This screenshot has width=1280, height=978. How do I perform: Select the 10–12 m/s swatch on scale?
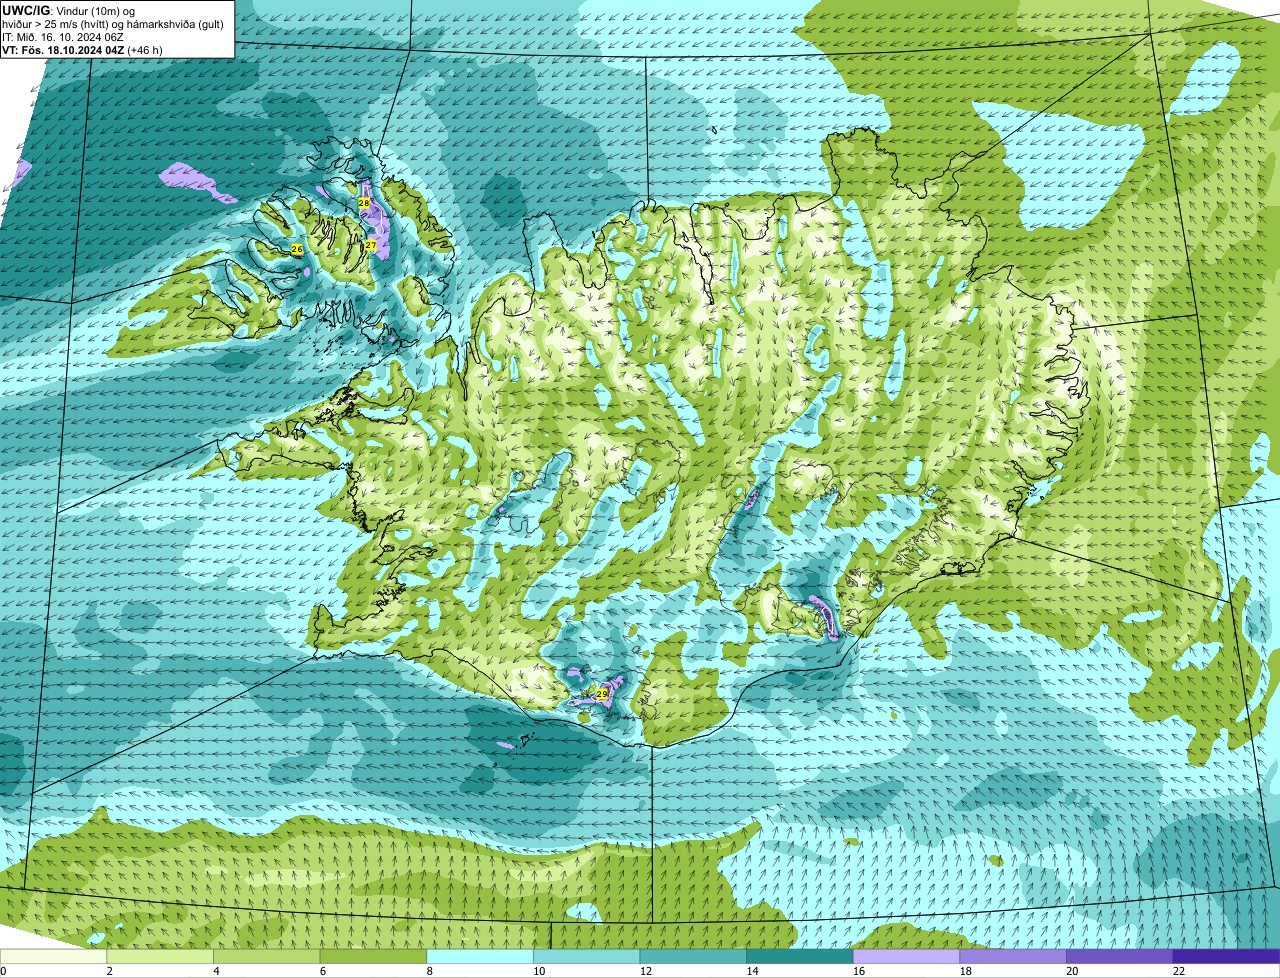[586, 956]
